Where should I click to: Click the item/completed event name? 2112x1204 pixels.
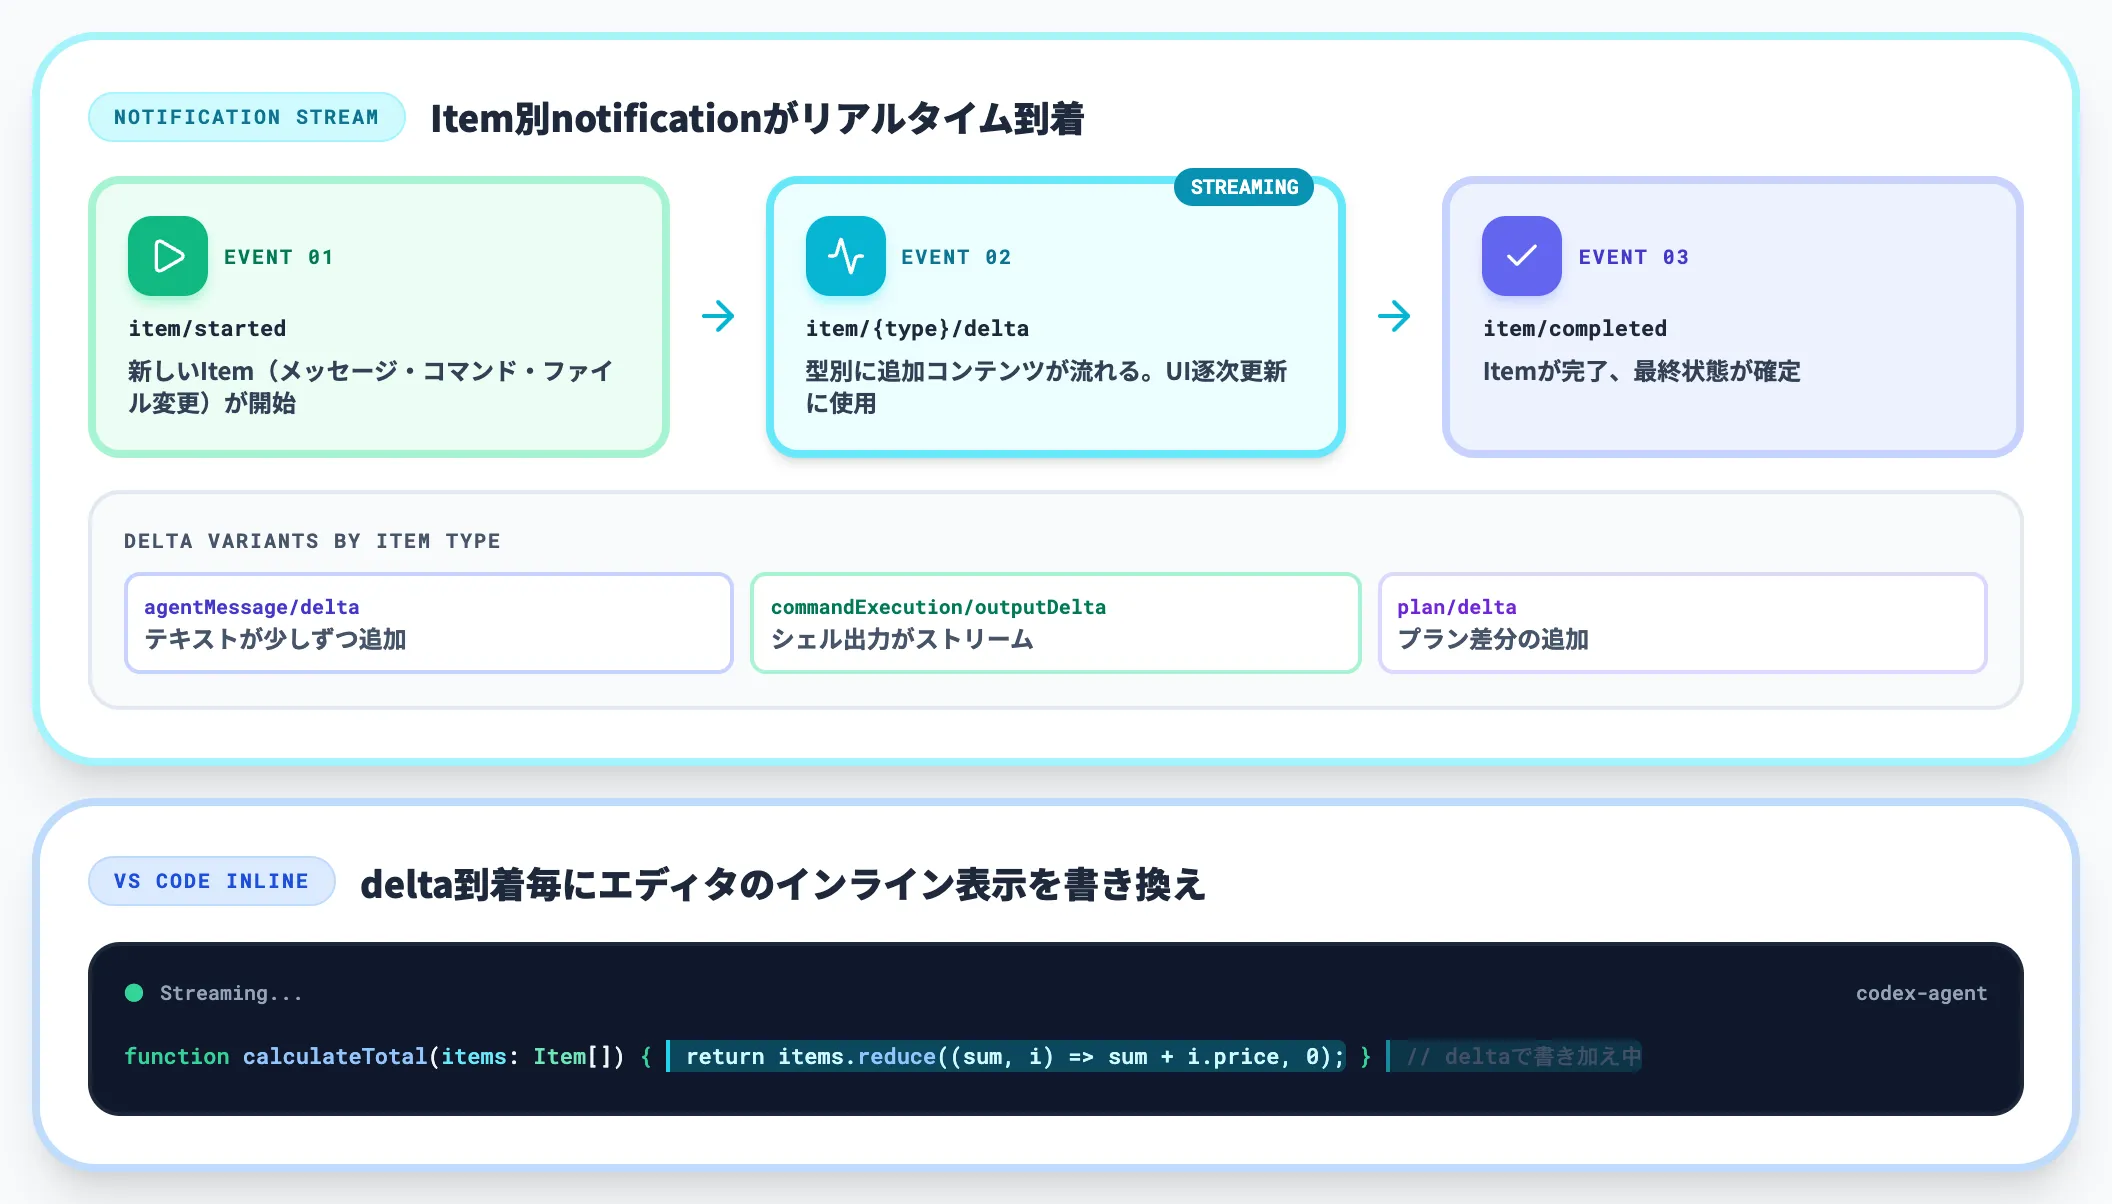tap(1575, 328)
